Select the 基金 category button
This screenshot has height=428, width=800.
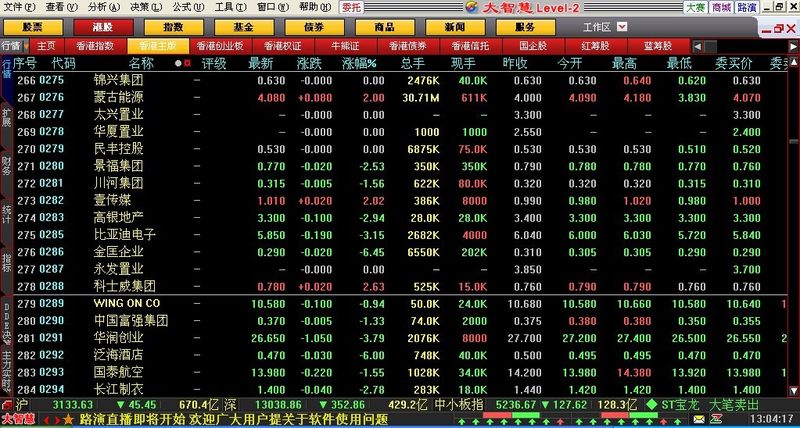pyautogui.click(x=244, y=27)
